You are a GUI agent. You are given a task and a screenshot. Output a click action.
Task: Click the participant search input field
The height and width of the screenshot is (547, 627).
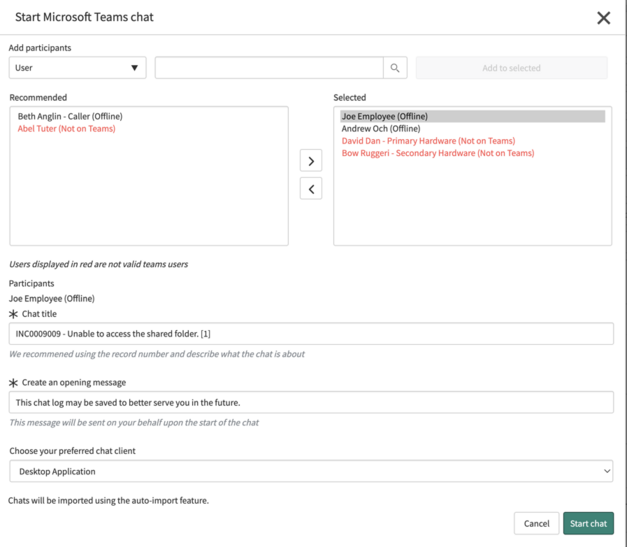click(x=269, y=68)
